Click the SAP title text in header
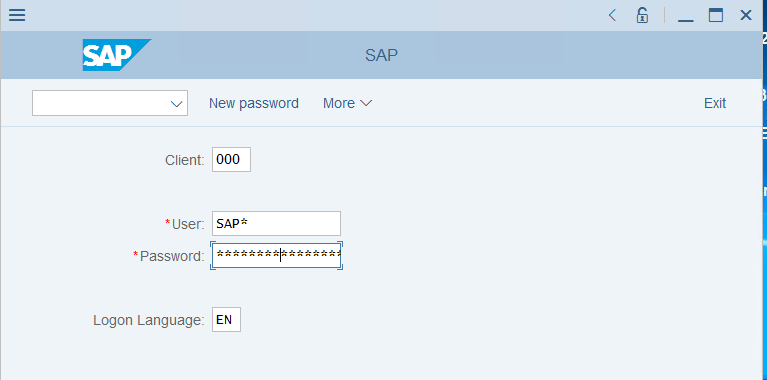 (381, 55)
